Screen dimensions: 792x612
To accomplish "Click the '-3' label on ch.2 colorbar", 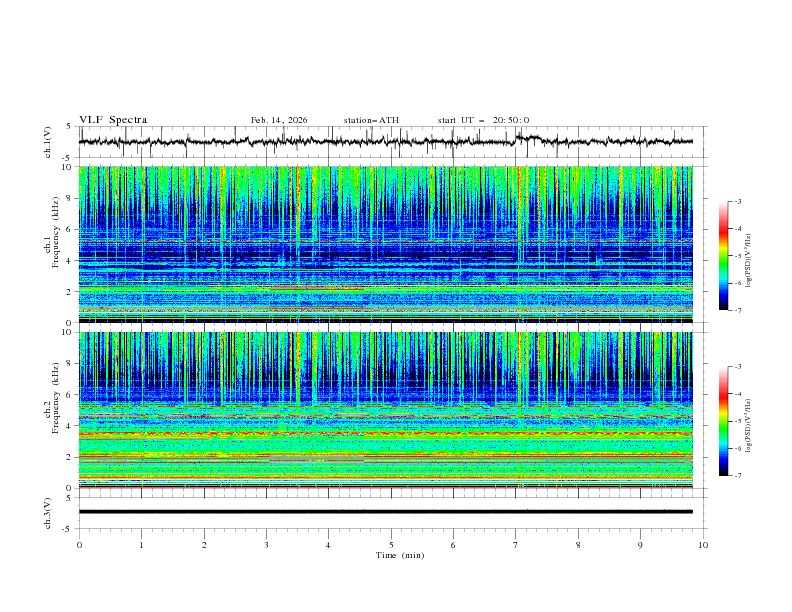I will point(738,367).
